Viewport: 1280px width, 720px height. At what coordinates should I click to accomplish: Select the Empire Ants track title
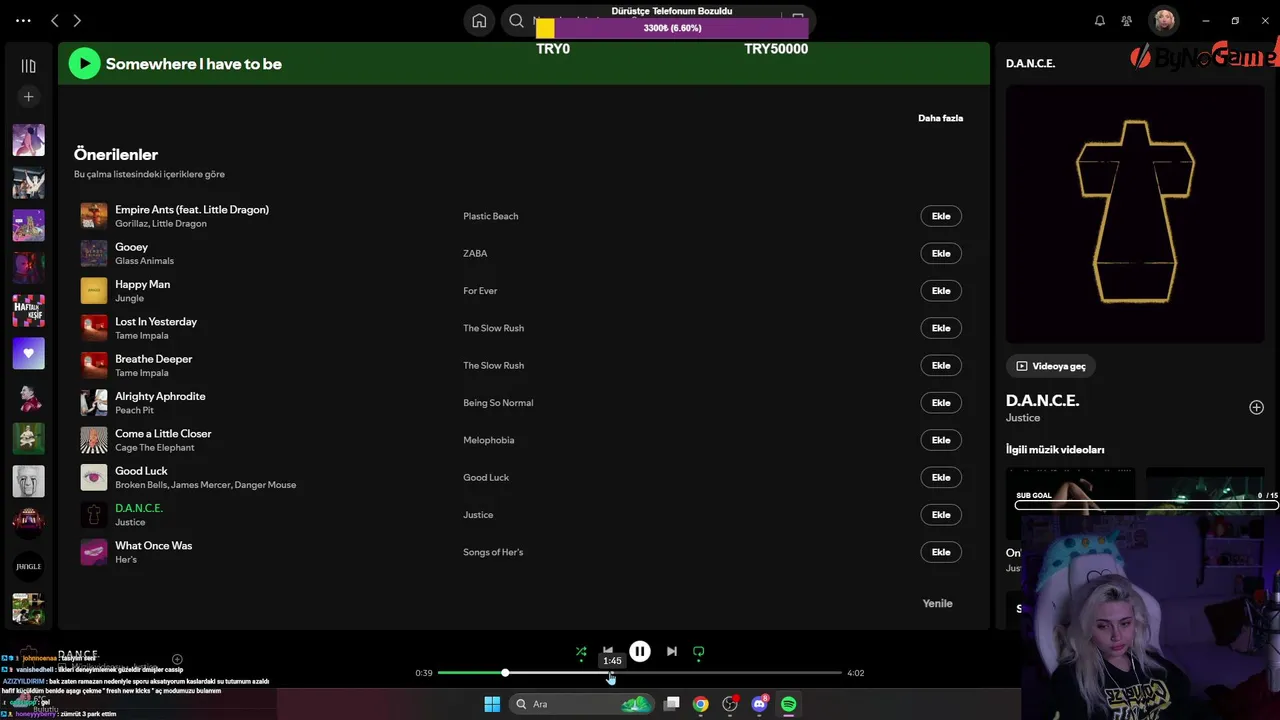(192, 209)
